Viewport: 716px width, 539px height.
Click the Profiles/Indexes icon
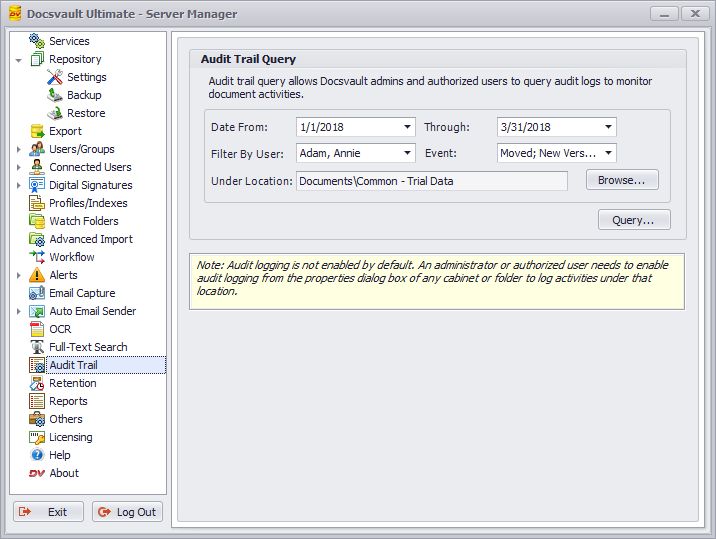(x=37, y=203)
